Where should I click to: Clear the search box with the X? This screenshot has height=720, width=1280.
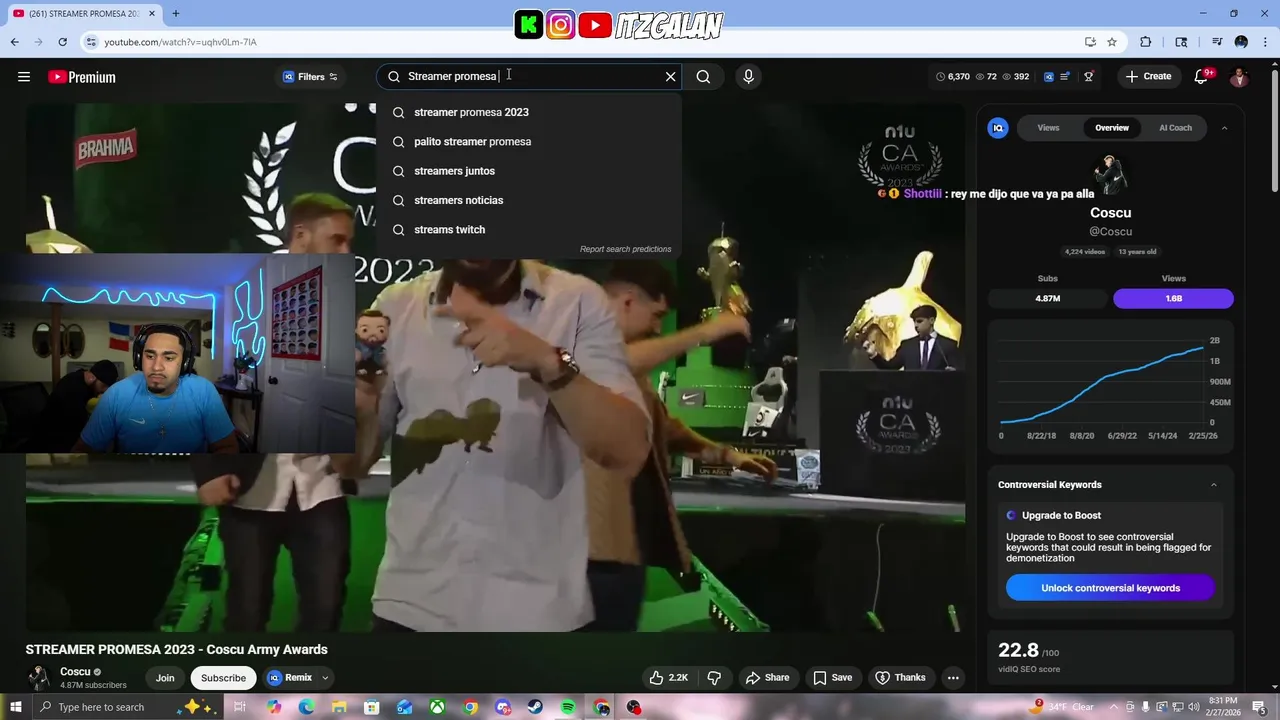[670, 76]
